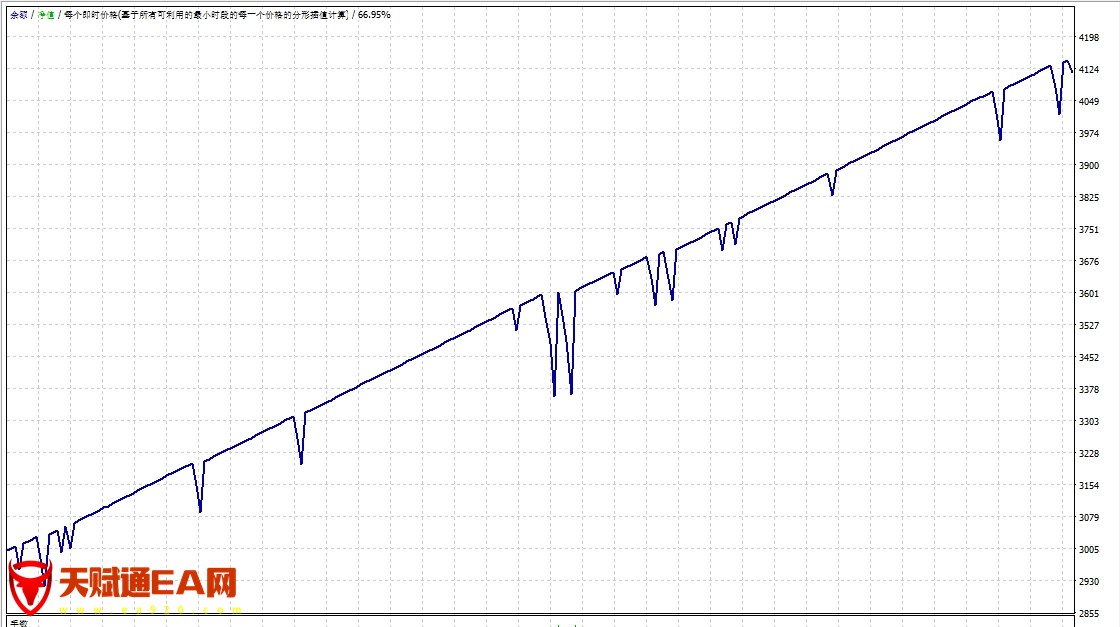Click the 3378 axis value
Image resolution: width=1120 pixels, height=627 pixels.
click(1089, 390)
